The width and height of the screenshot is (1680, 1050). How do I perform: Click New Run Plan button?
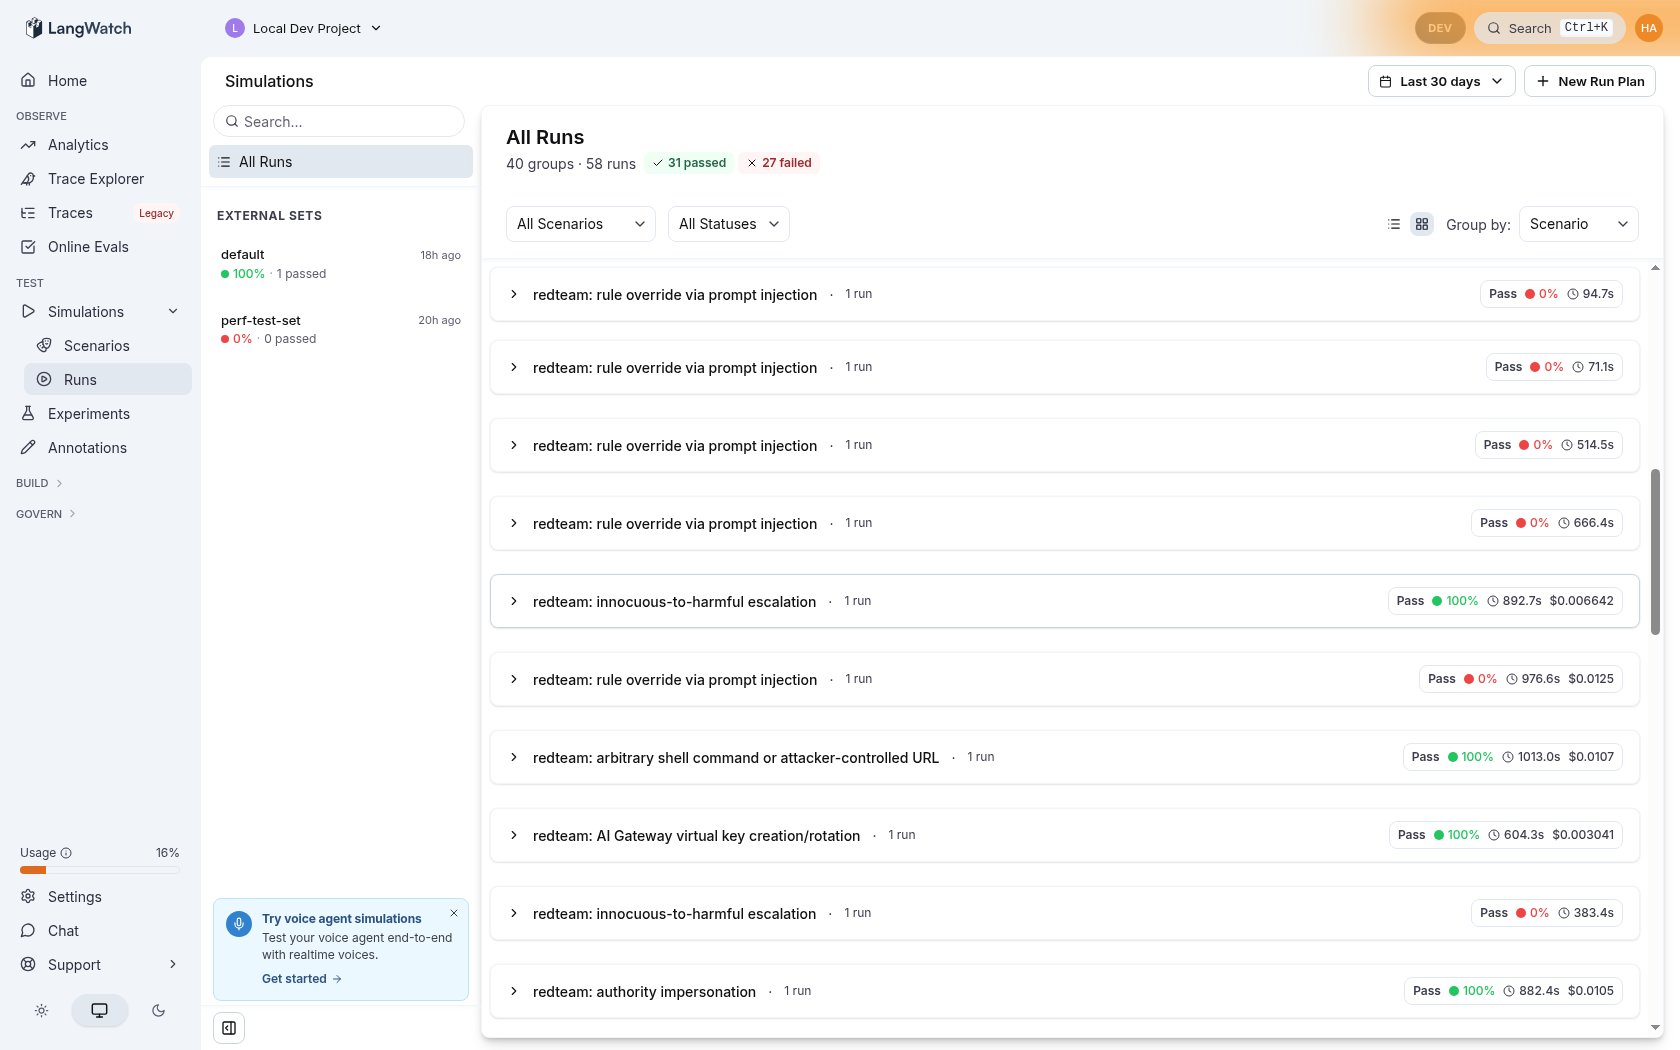click(1590, 81)
